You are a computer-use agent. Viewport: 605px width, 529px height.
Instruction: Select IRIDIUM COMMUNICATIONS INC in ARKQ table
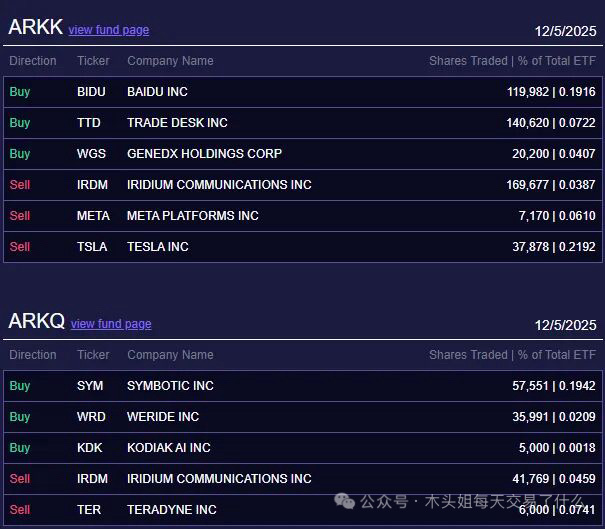[219, 479]
